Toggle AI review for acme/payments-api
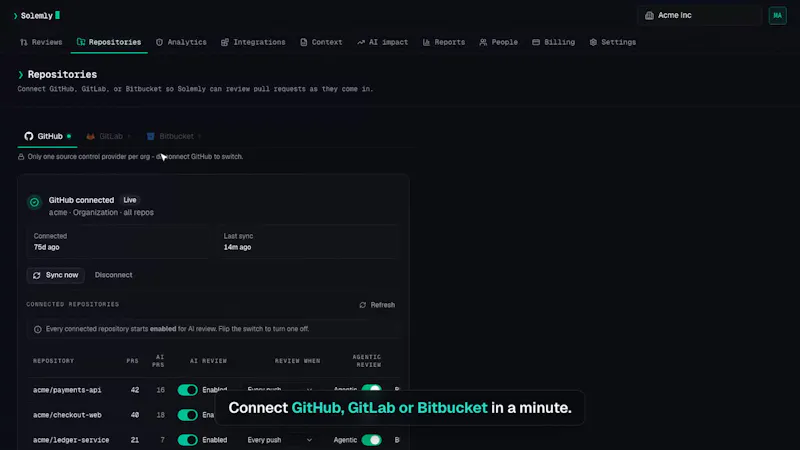The image size is (800, 450). click(187, 390)
